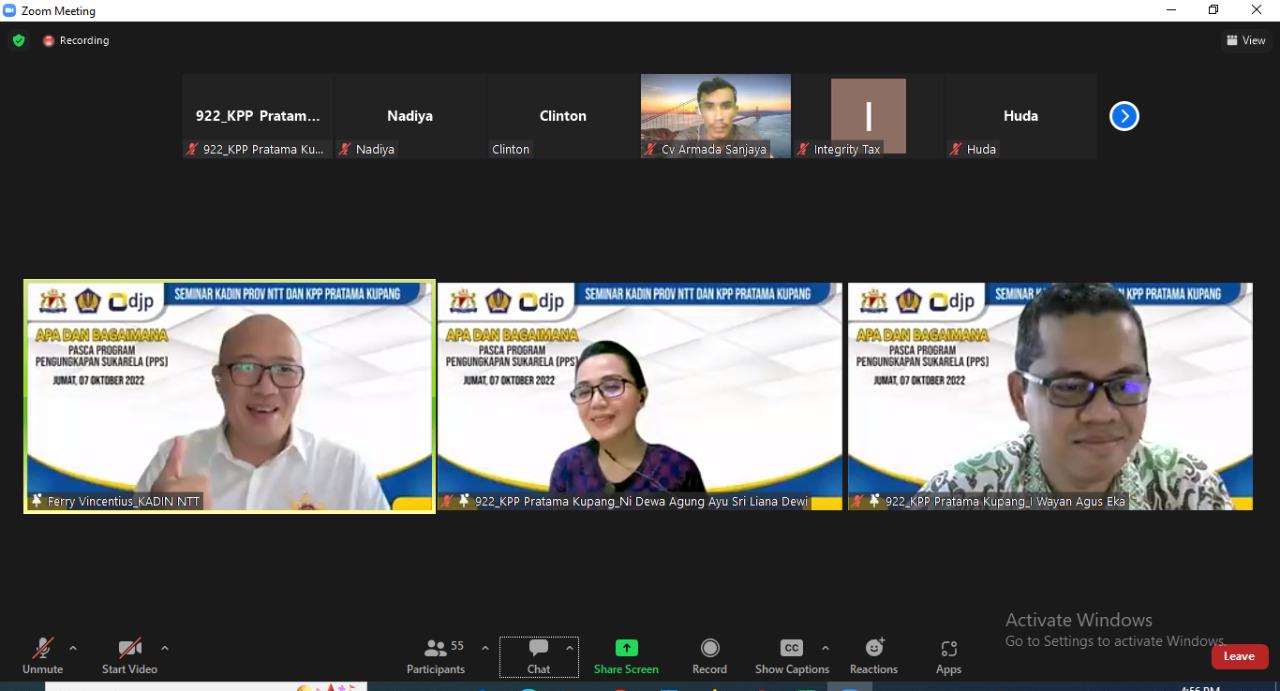Screen dimensions: 1280x691
Task: Expand audio options arrow beside Unmute
Action: 73,648
